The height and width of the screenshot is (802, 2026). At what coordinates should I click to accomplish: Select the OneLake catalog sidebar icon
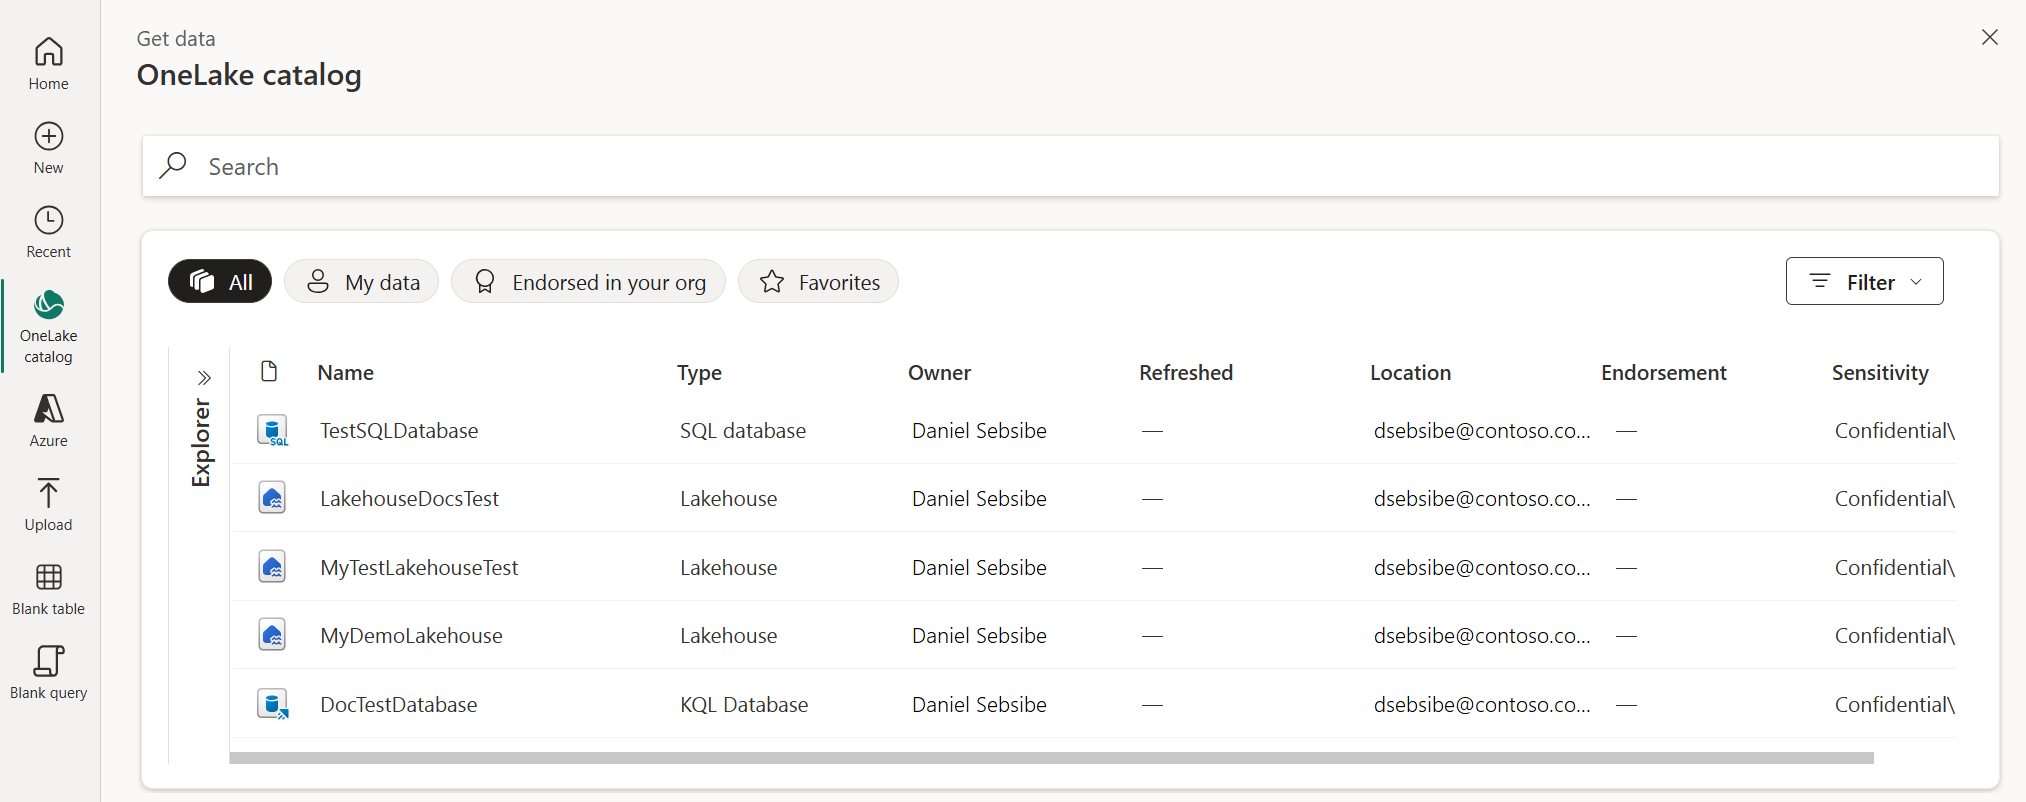pos(48,304)
